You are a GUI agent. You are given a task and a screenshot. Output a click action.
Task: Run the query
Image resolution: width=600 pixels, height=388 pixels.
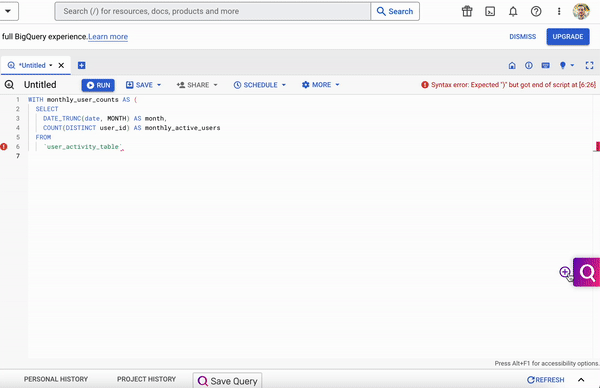pos(98,85)
